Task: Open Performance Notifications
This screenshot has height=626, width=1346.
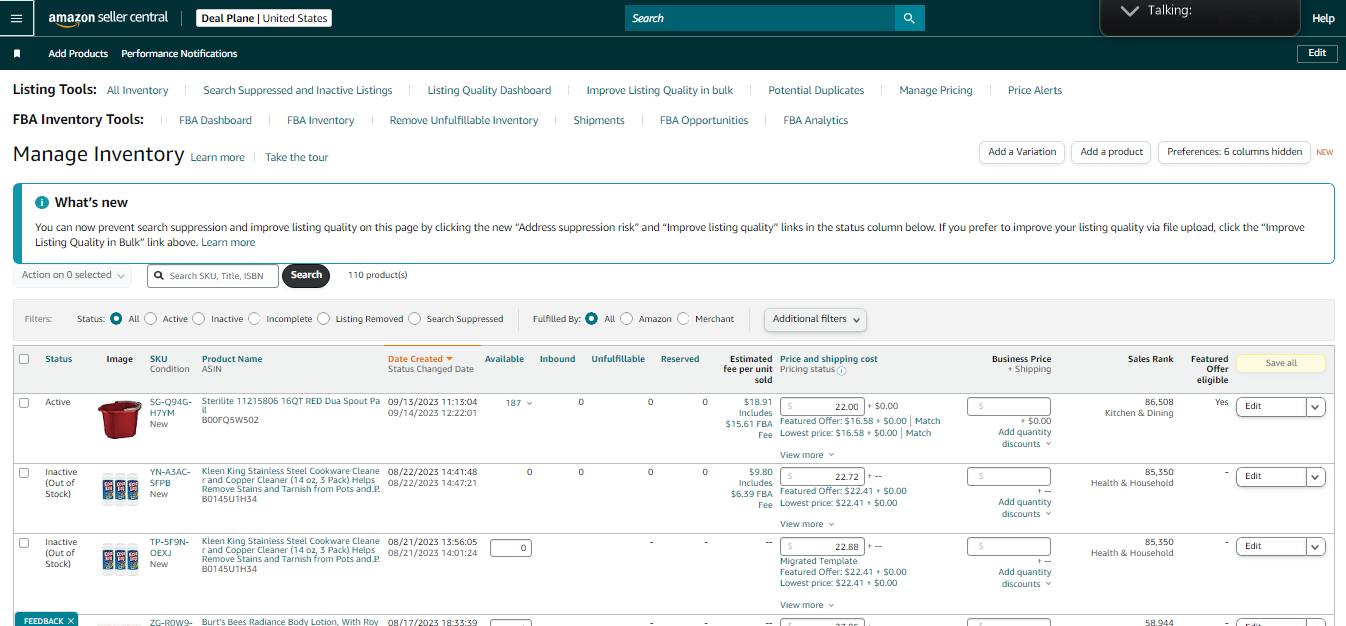Action: tap(179, 53)
